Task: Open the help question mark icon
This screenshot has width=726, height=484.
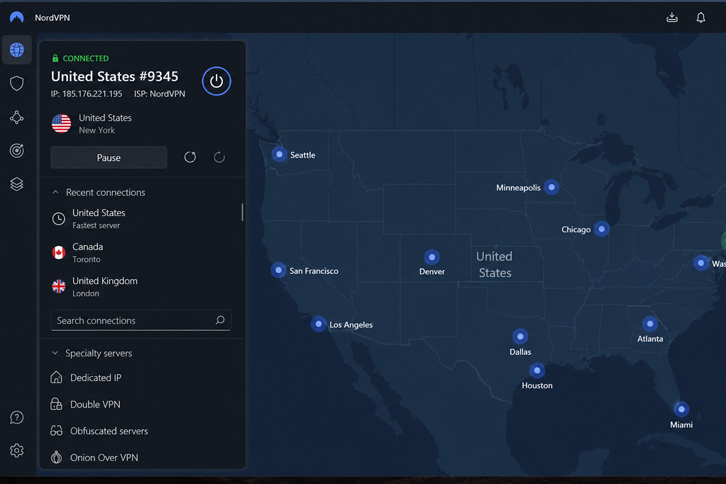Action: coord(17,417)
